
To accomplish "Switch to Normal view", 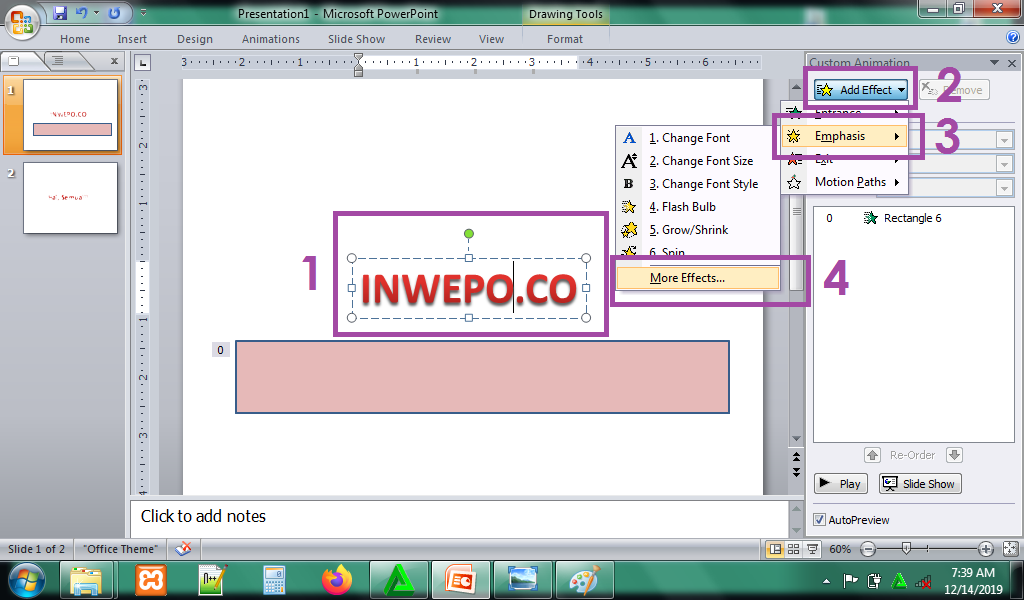I will click(x=775, y=549).
